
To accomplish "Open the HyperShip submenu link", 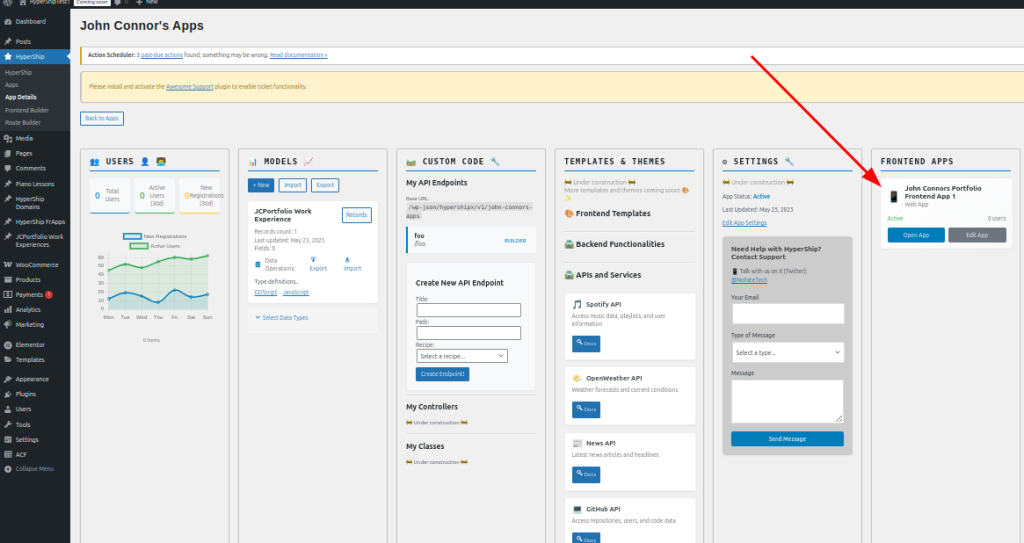I will (x=18, y=73).
